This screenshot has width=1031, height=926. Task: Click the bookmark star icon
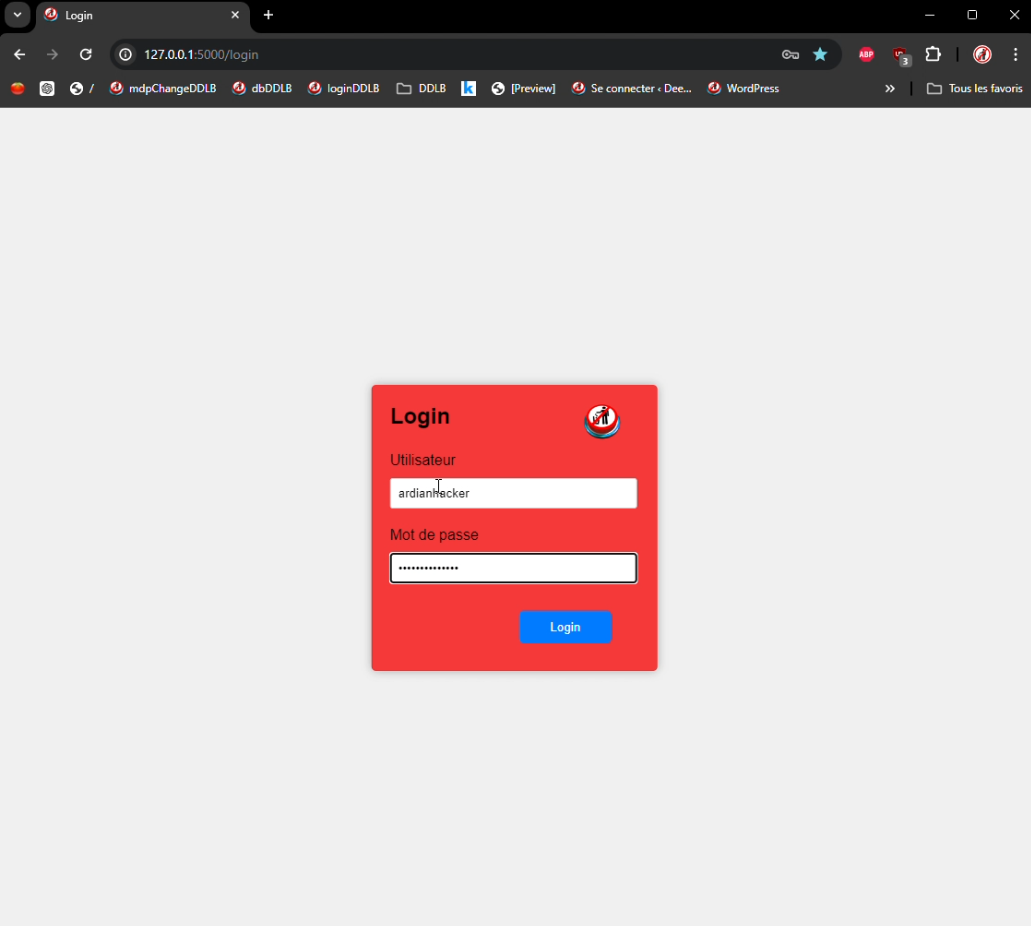pyautogui.click(x=820, y=55)
